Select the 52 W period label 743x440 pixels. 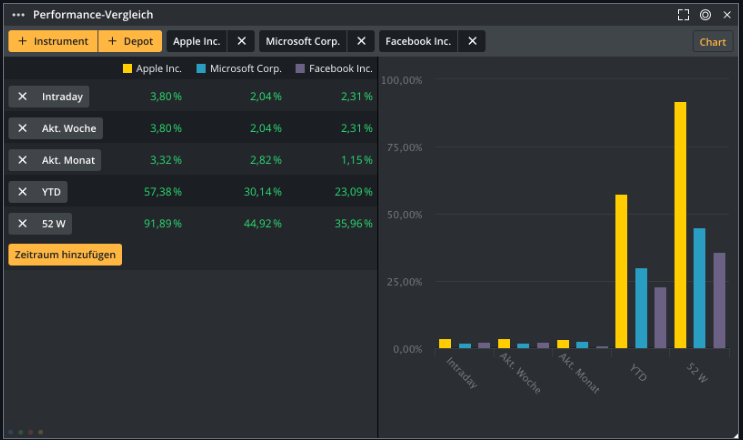click(x=54, y=224)
